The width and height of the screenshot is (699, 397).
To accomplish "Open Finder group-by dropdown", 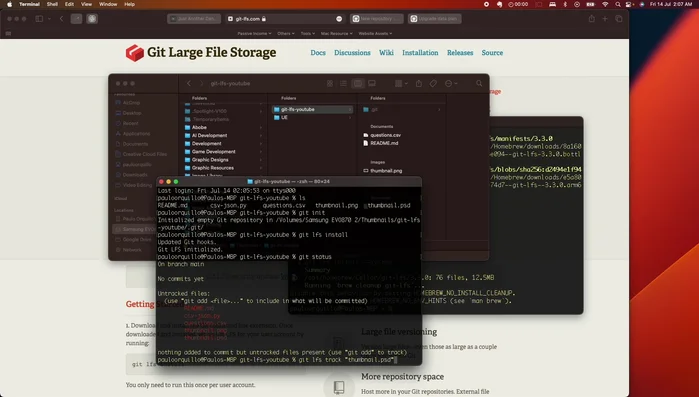I will coord(401,83).
